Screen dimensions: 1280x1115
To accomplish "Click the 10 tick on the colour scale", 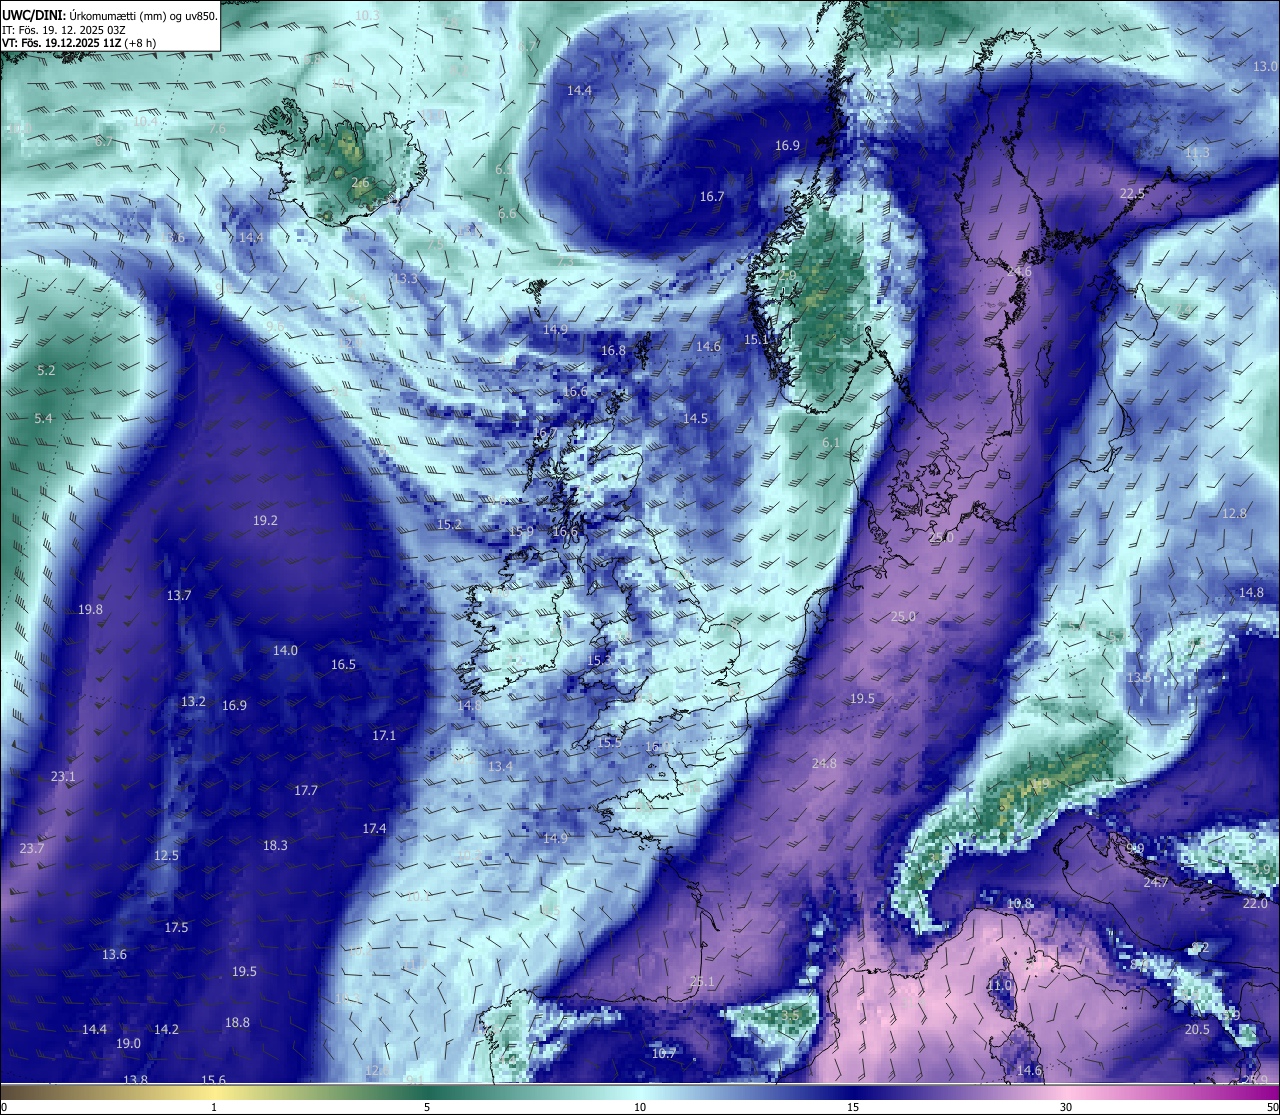I will point(640,1107).
